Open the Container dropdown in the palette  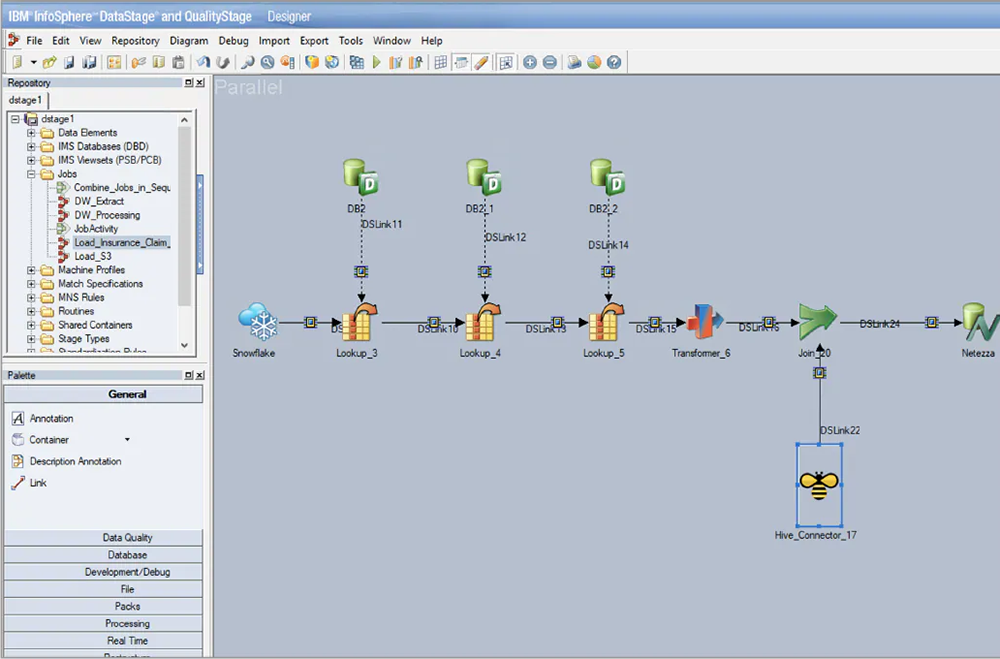click(x=125, y=439)
